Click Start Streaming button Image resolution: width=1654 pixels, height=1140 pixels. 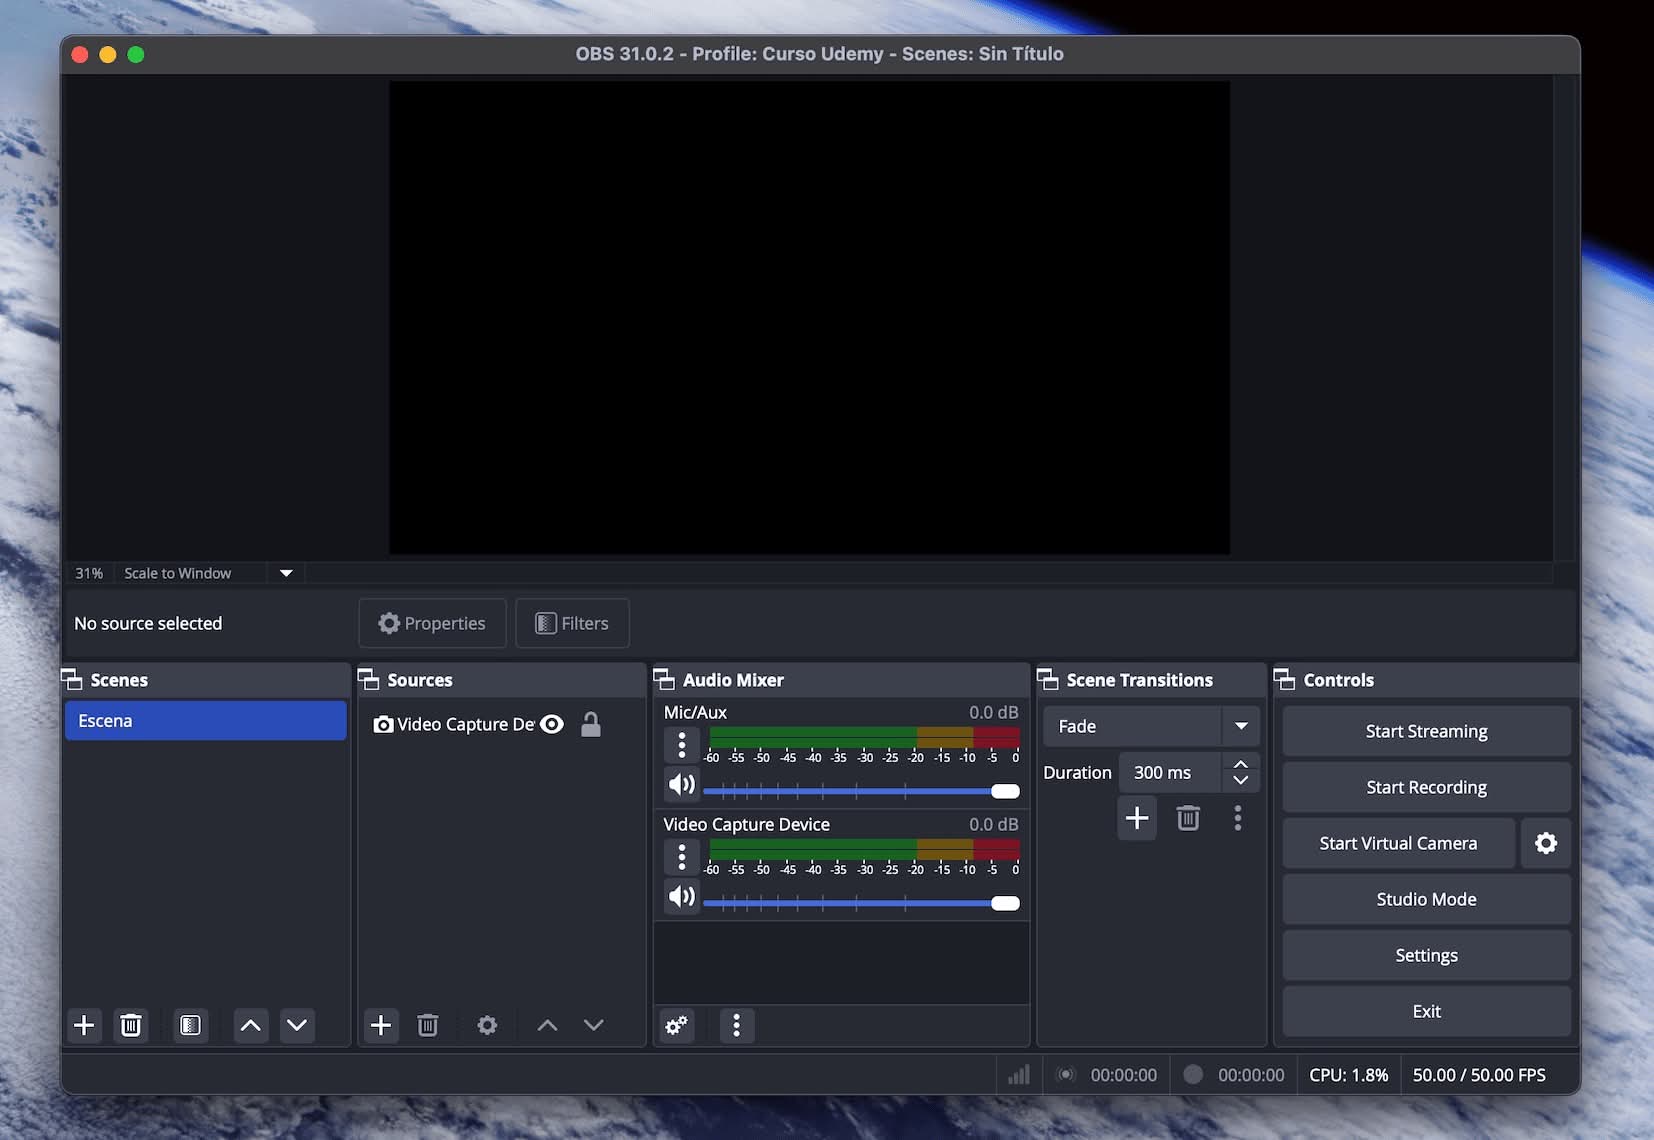pos(1427,731)
